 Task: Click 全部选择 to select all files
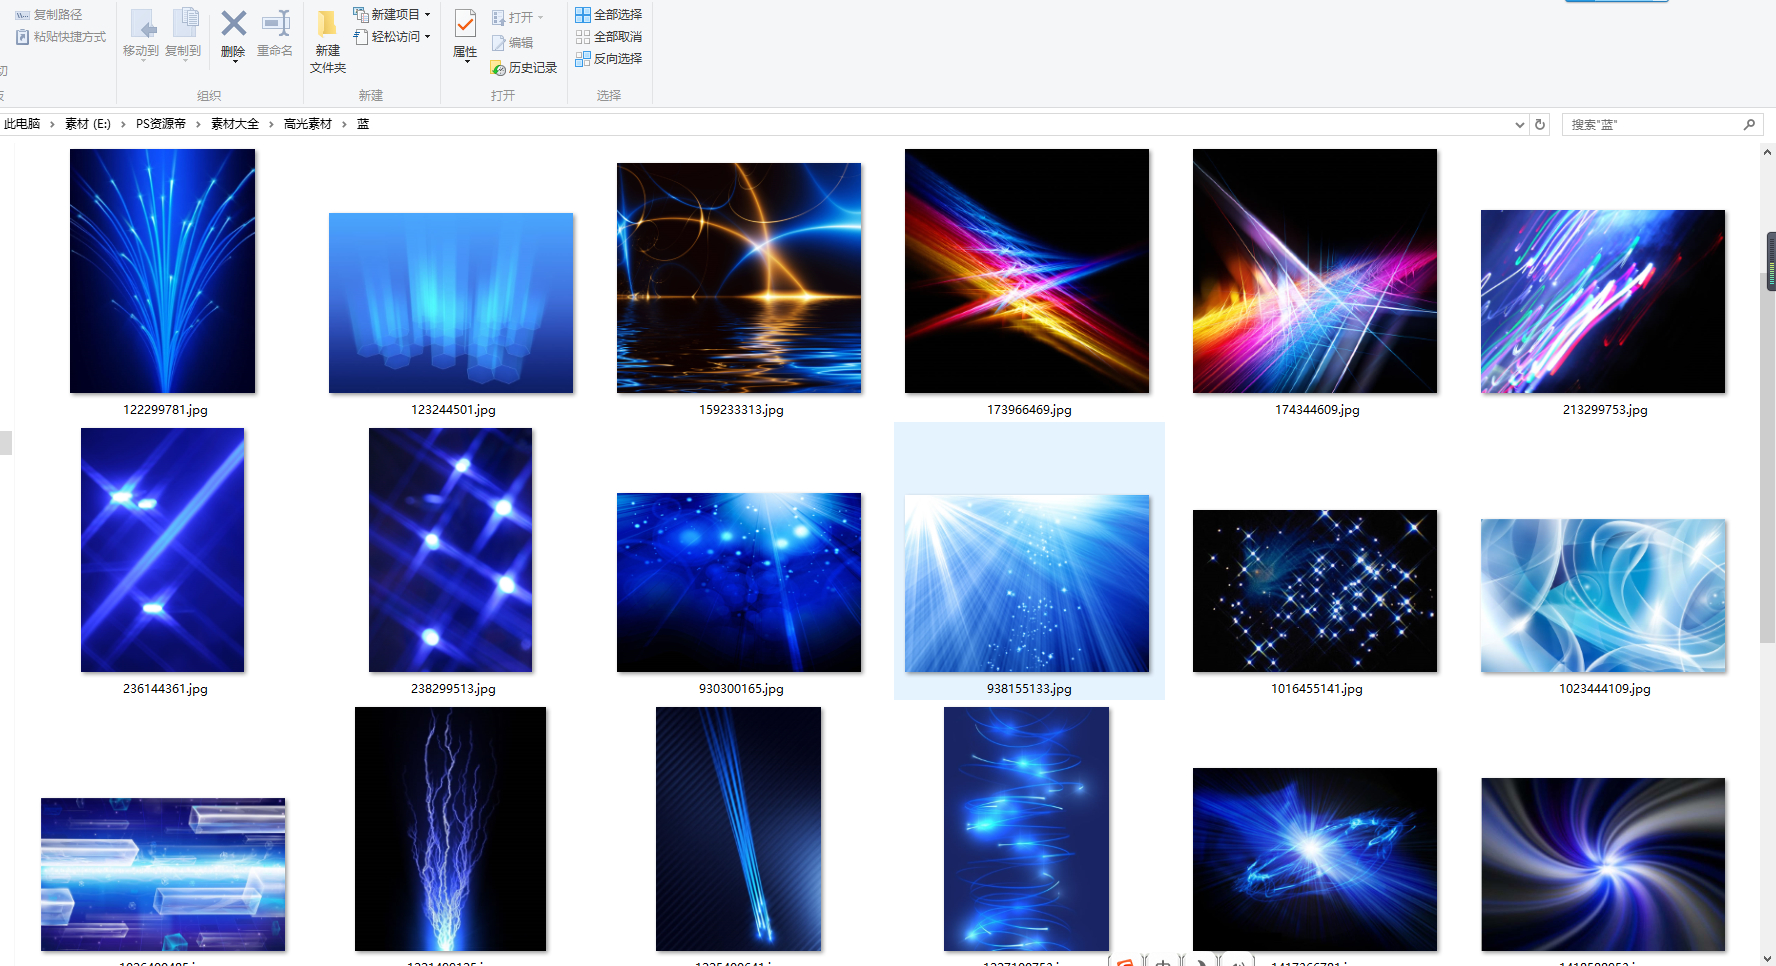609,15
